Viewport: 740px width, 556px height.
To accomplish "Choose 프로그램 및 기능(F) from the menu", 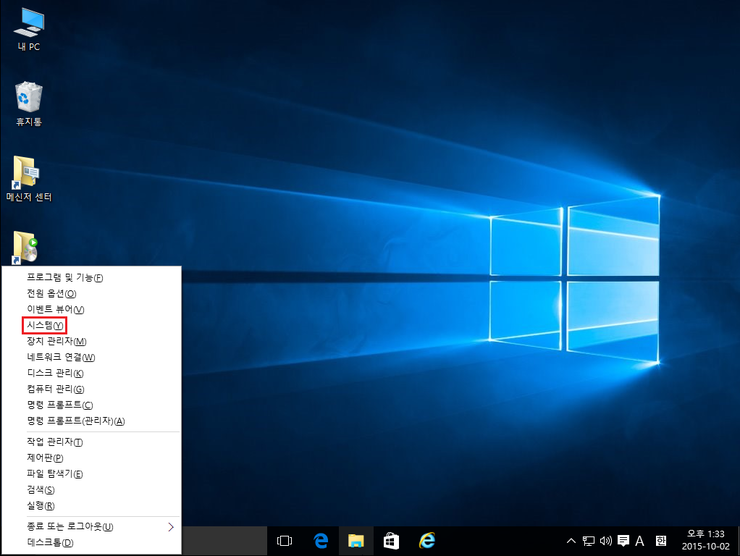I will 92,278.
